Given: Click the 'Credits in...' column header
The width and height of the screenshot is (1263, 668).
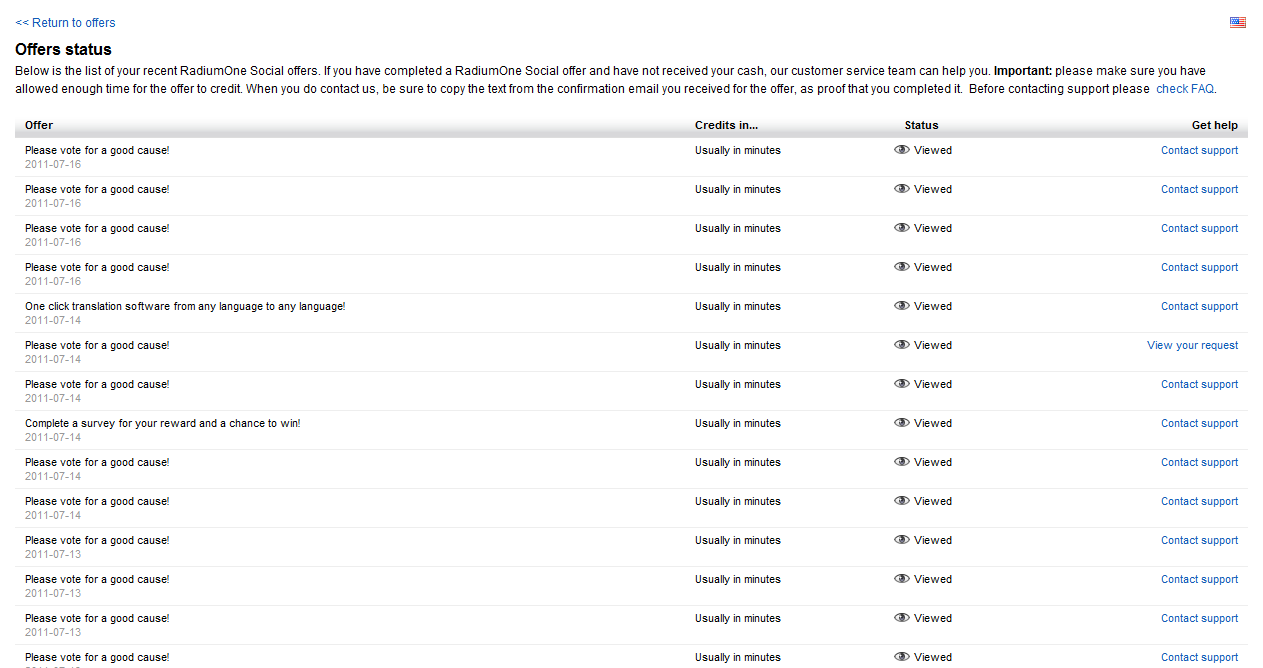Looking at the screenshot, I should click(726, 125).
